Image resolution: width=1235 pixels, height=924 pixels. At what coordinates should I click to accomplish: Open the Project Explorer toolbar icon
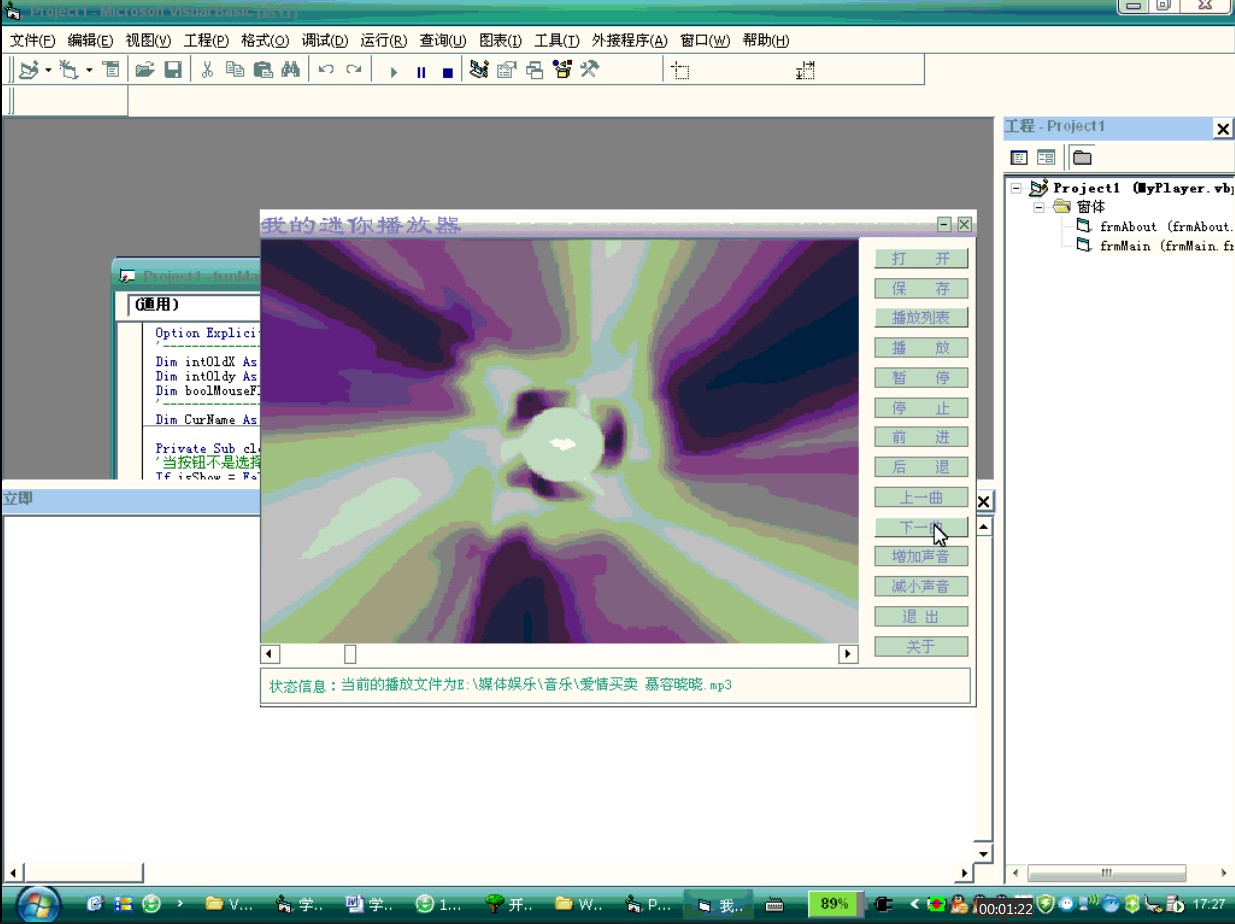click(x=479, y=70)
